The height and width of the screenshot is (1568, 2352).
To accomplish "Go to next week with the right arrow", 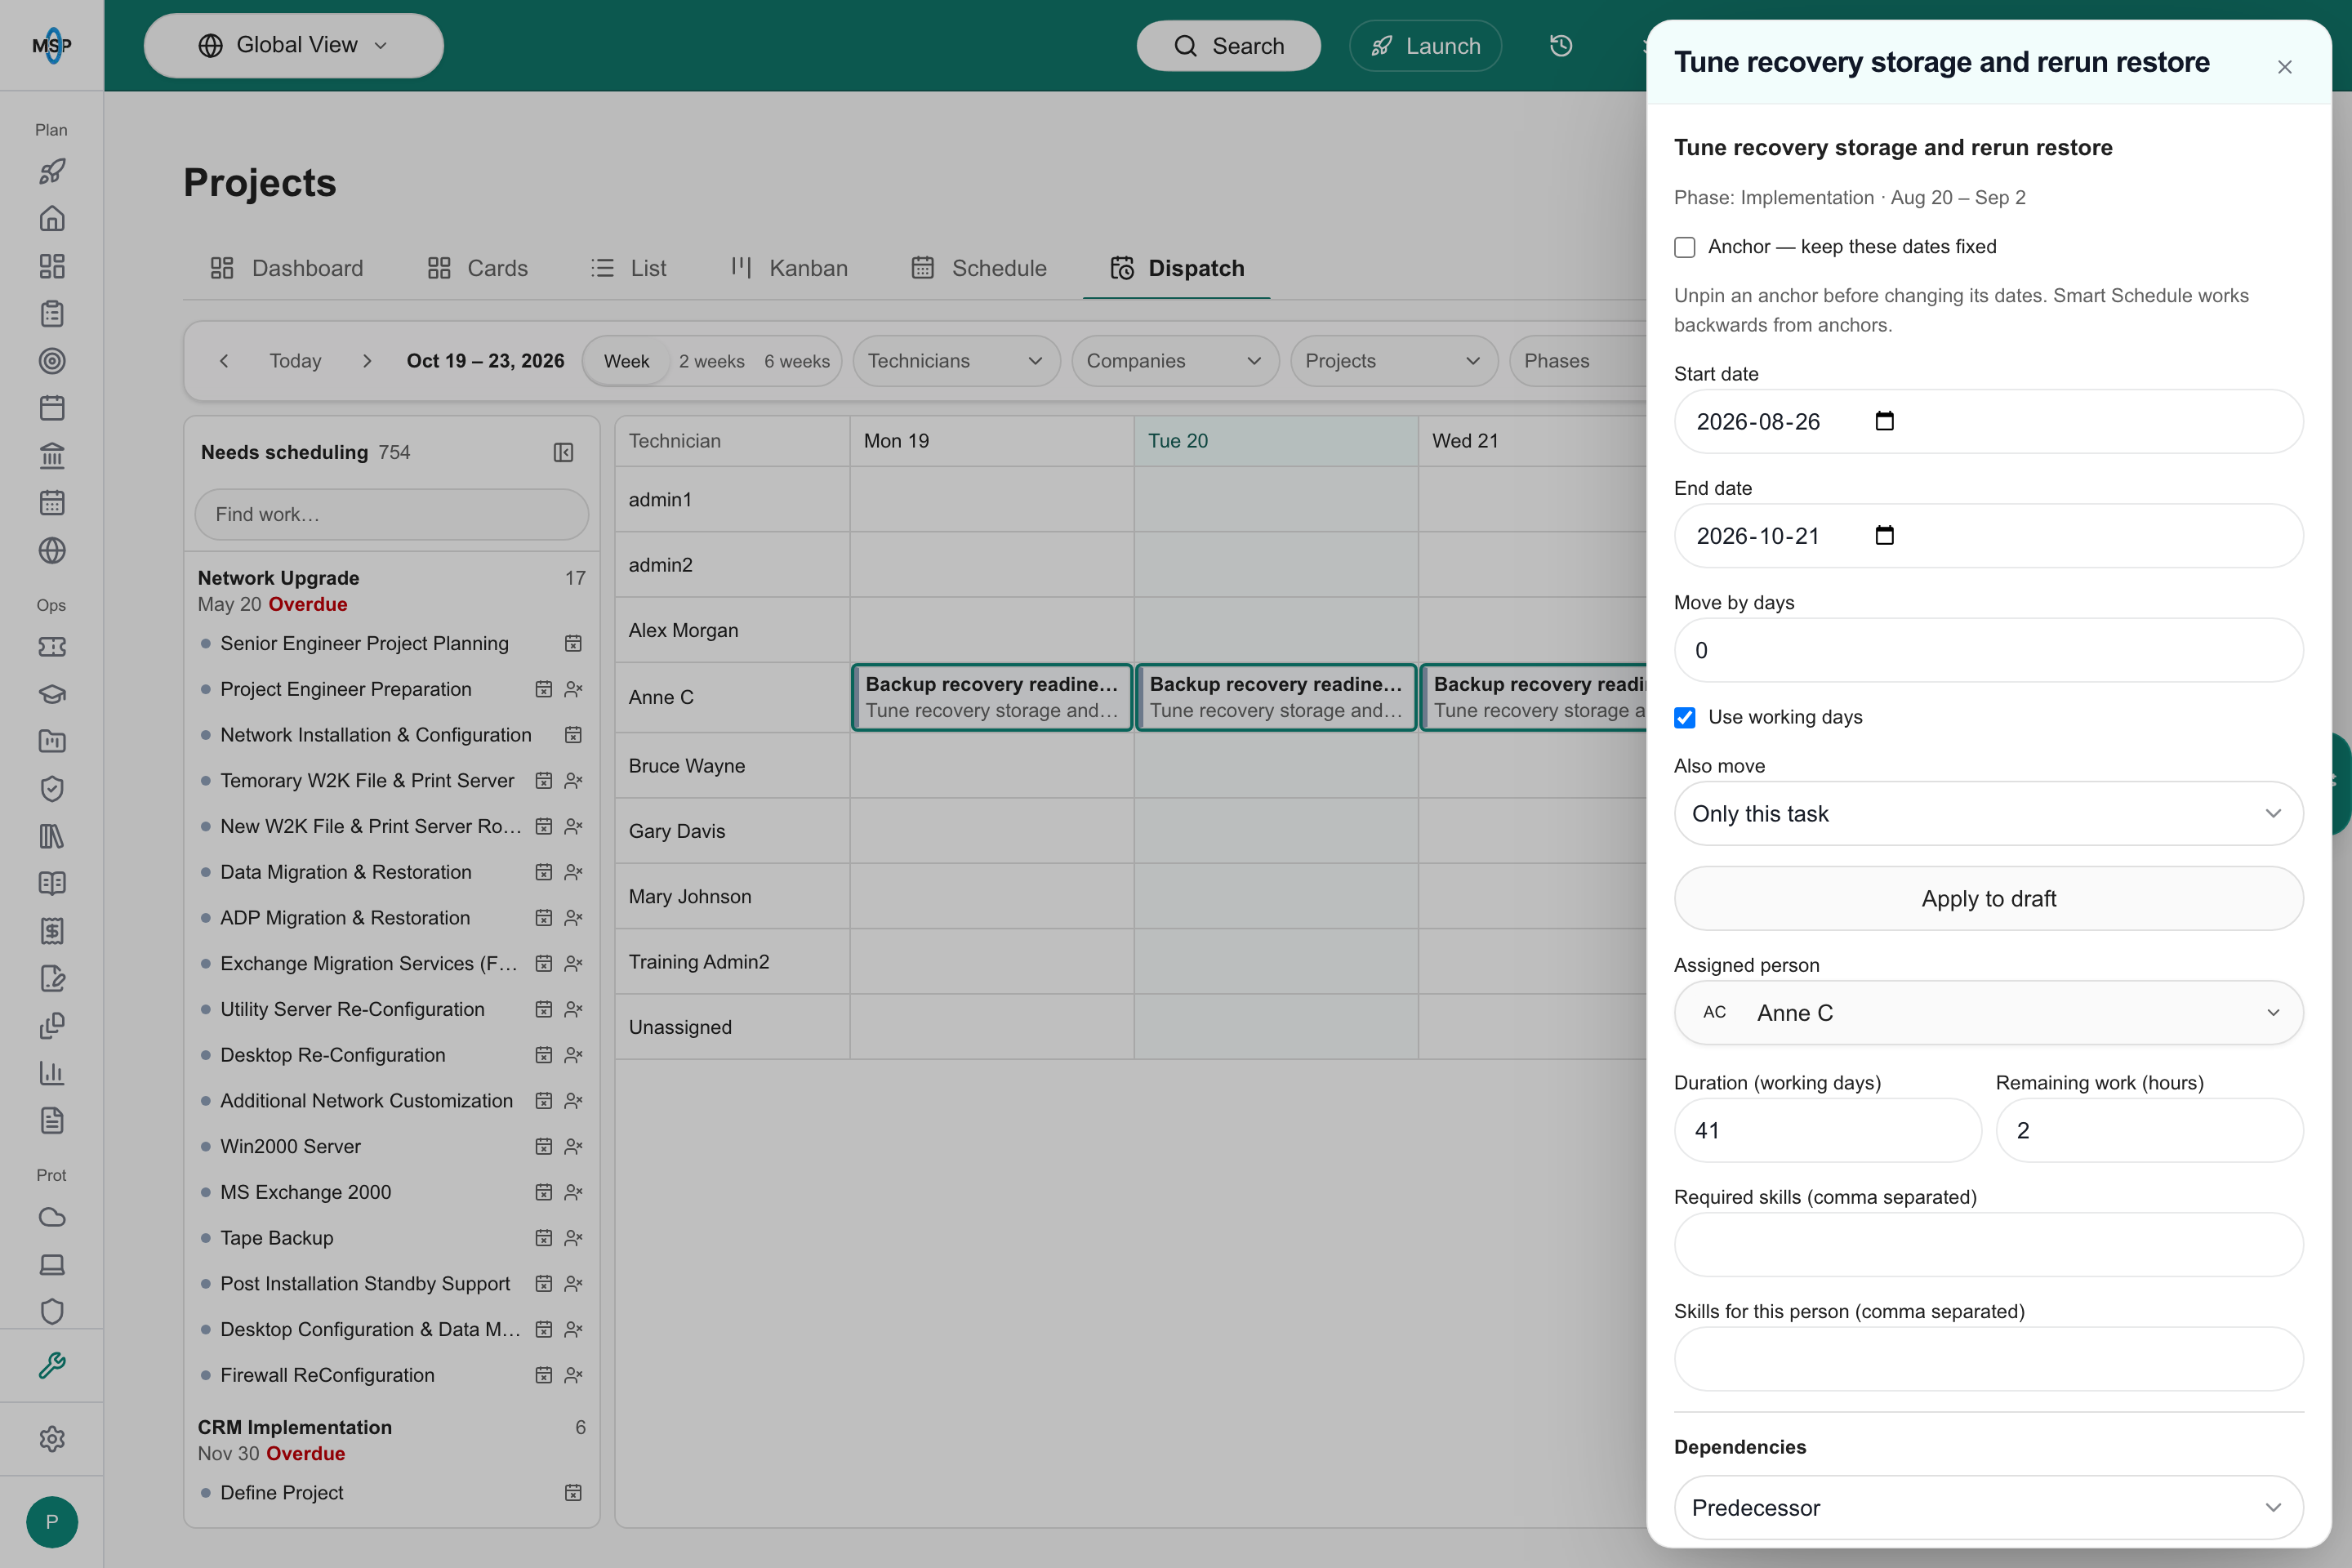I will click(x=367, y=361).
